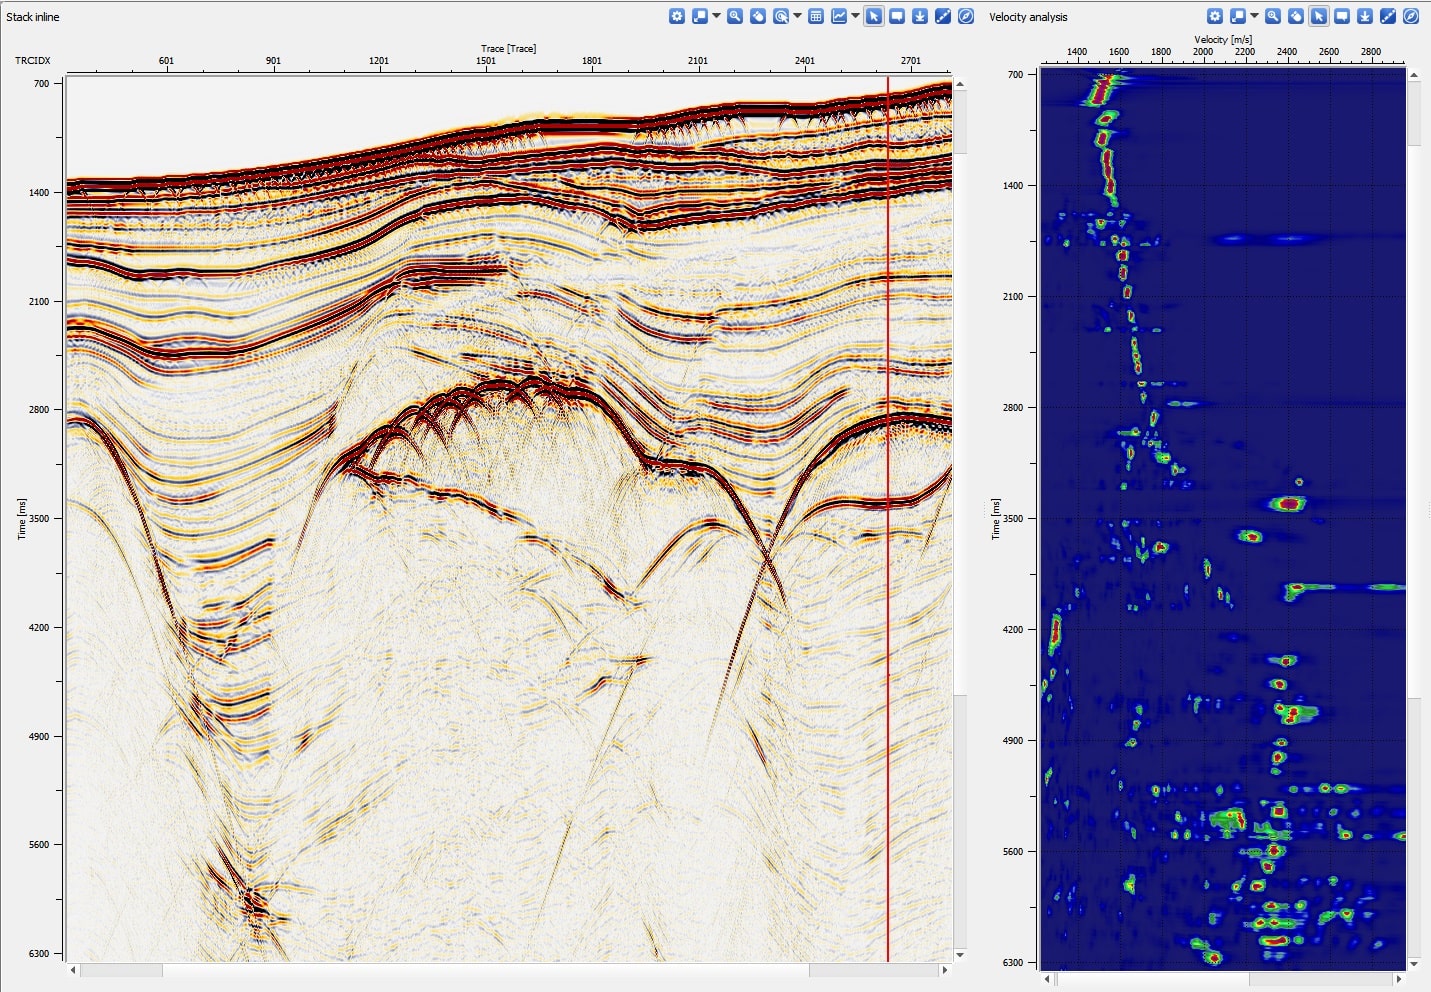Screen dimensions: 1431x992
Task: Click zoom magnifier in Stack inline toolbar
Action: (735, 16)
